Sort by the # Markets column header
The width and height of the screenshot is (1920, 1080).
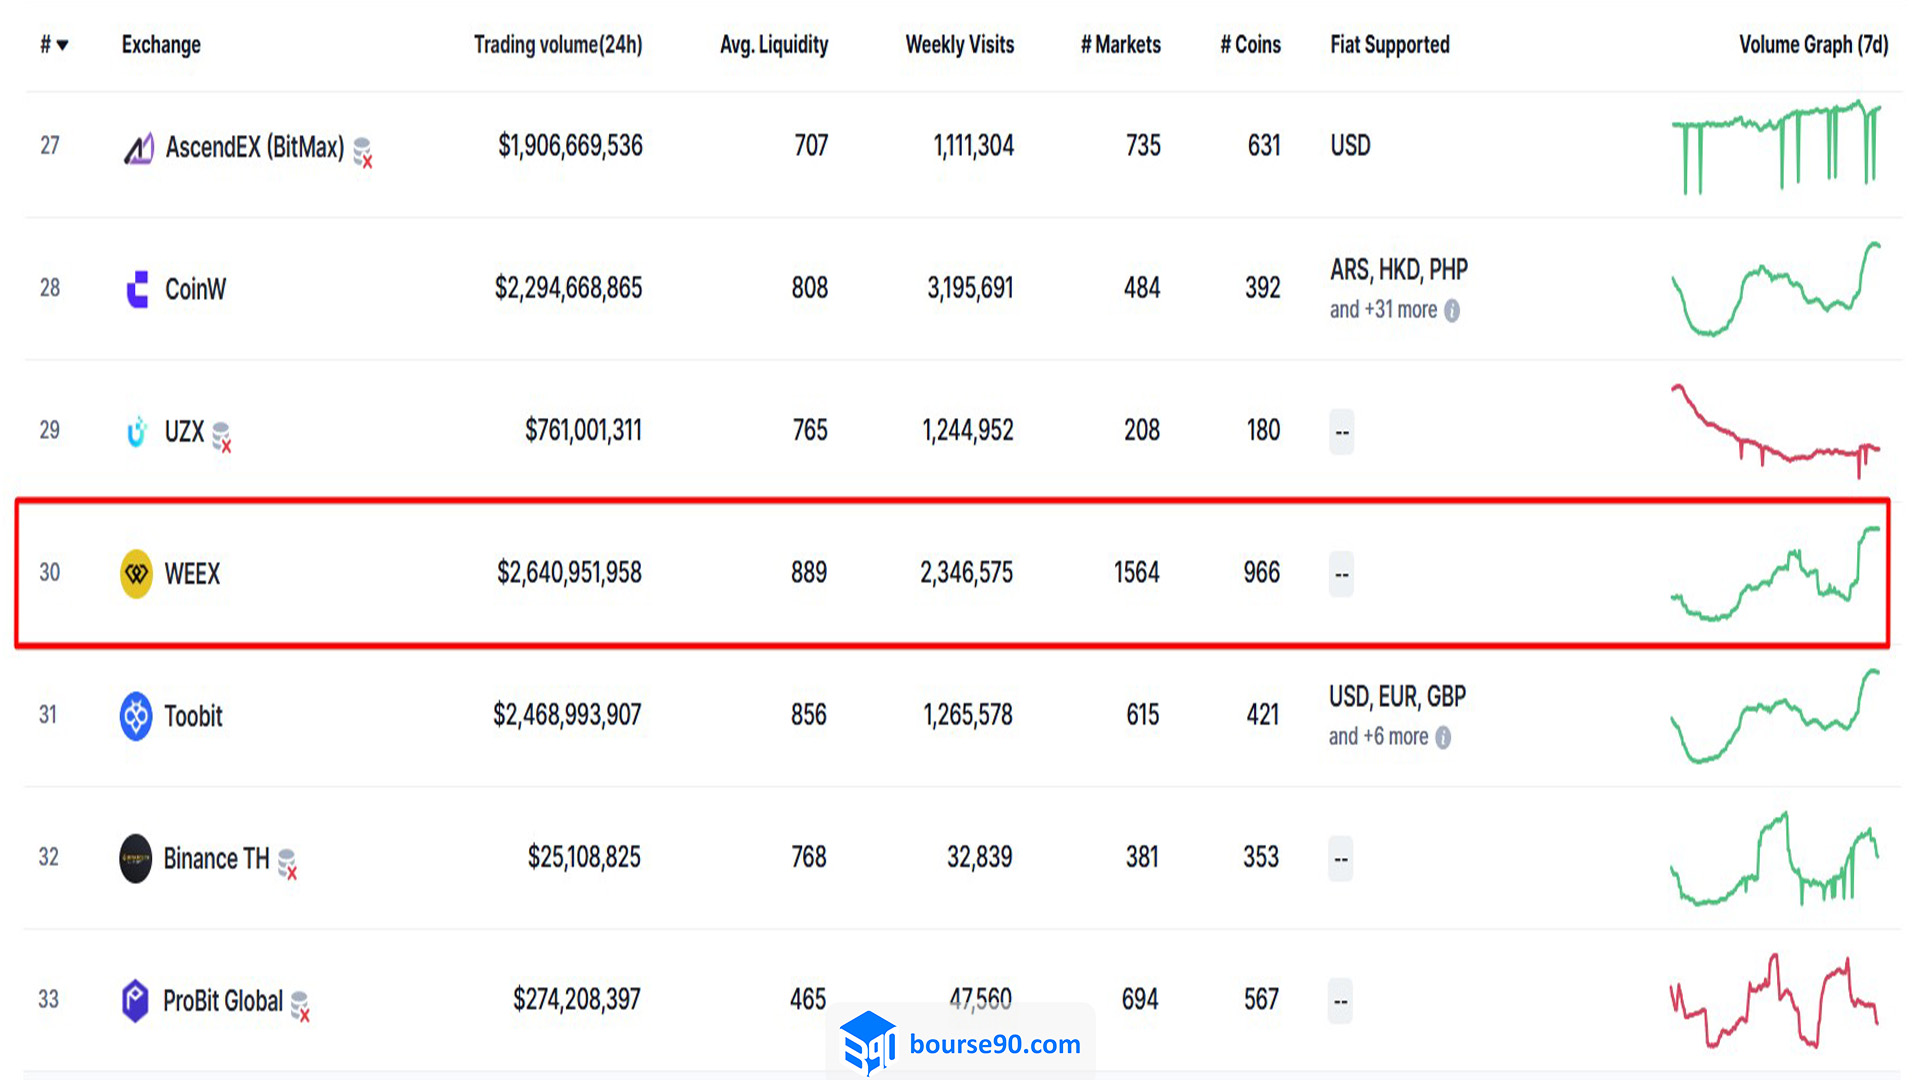pos(1121,45)
